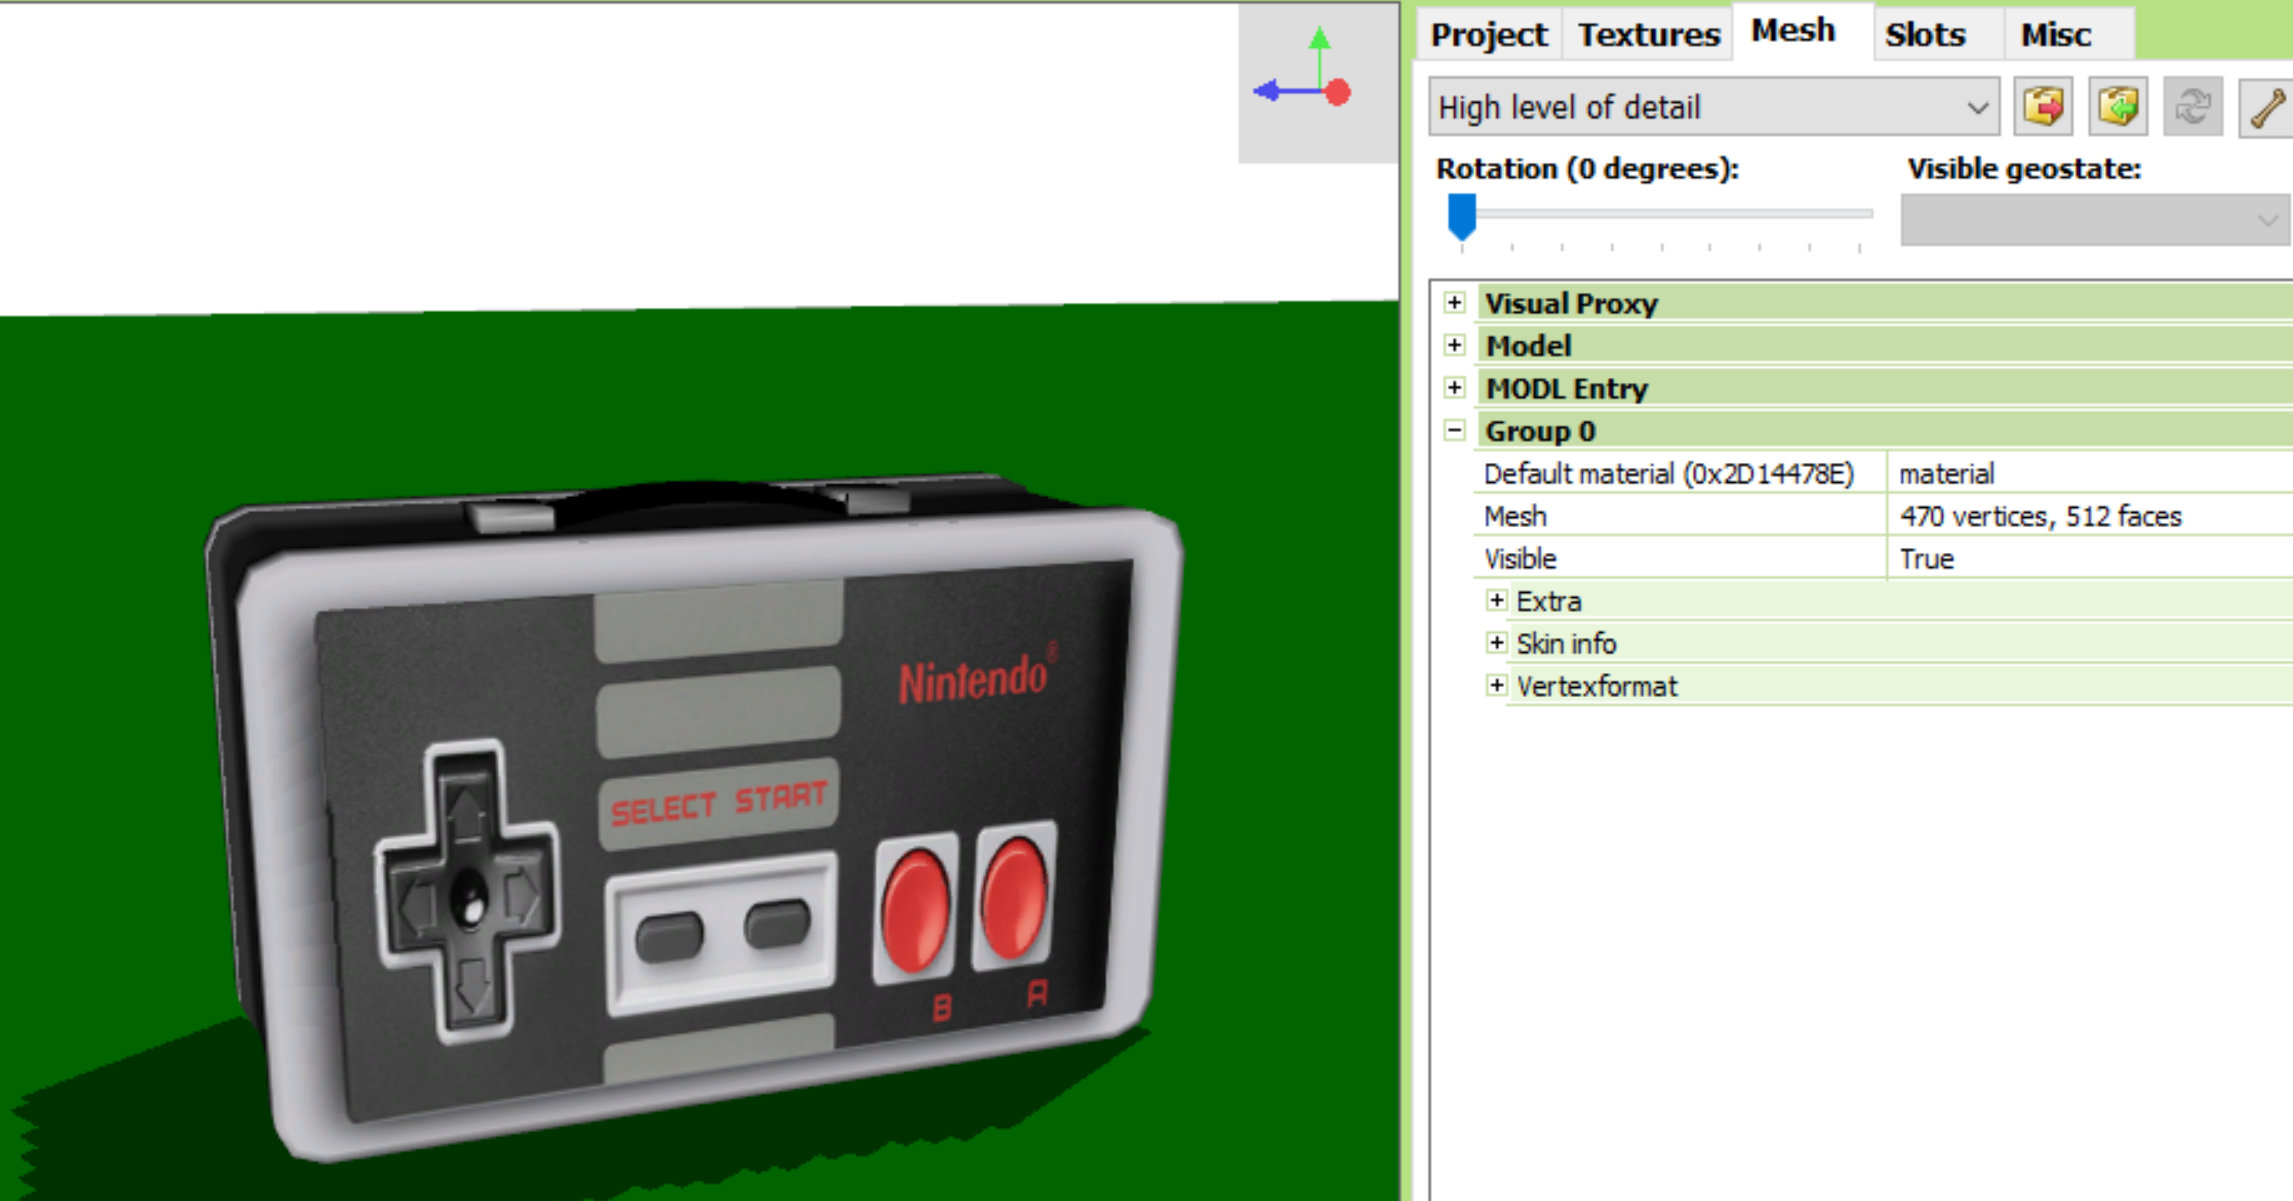Click the Rotation (0 degrees) label
Screen dimensions: 2293x1201
coord(1587,168)
